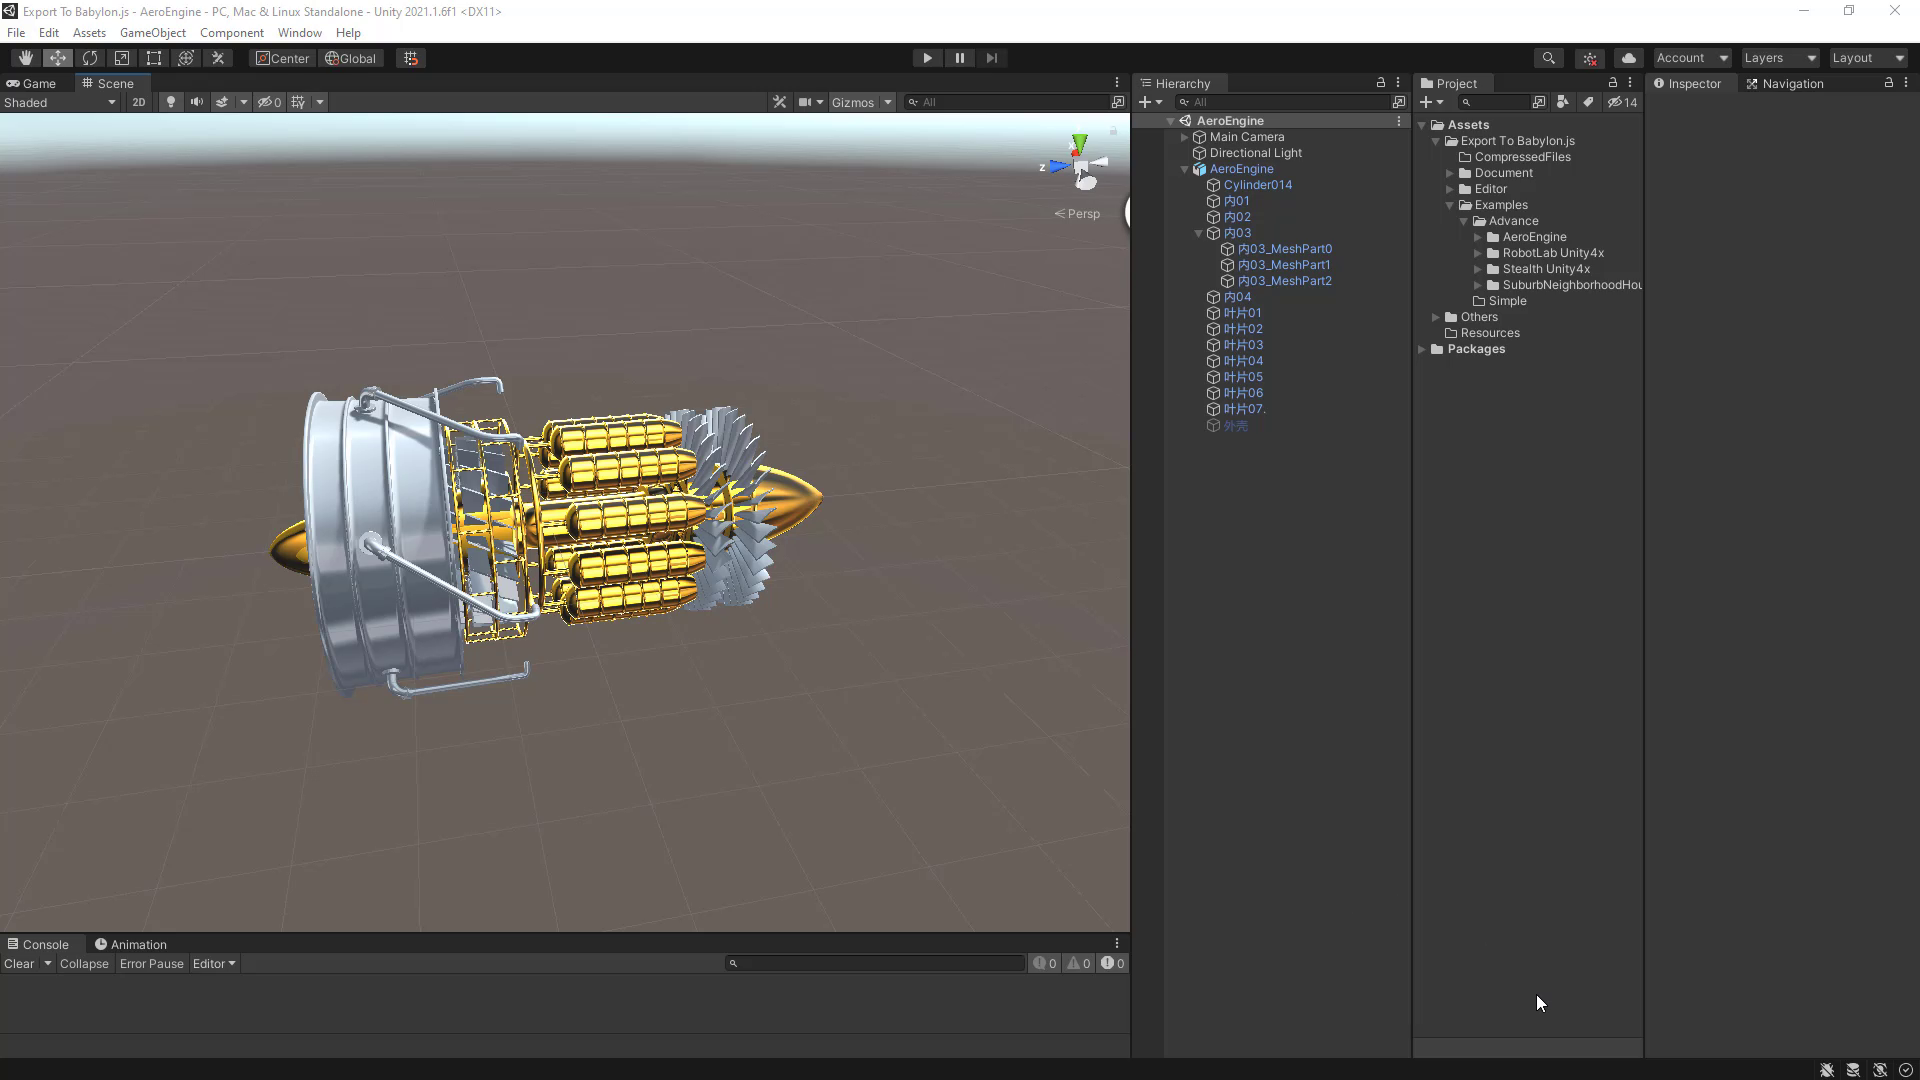This screenshot has height=1080, width=1920.
Task: Click the Scene view search field
Action: pyautogui.click(x=1005, y=102)
